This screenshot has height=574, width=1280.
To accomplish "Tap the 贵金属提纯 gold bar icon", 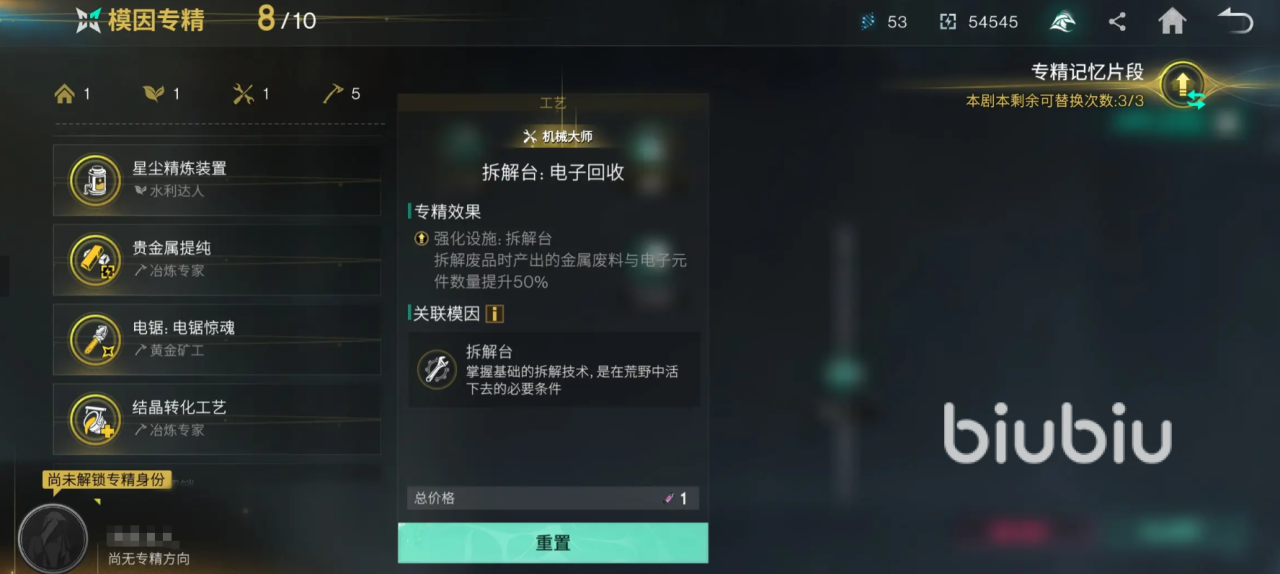I will (96, 260).
